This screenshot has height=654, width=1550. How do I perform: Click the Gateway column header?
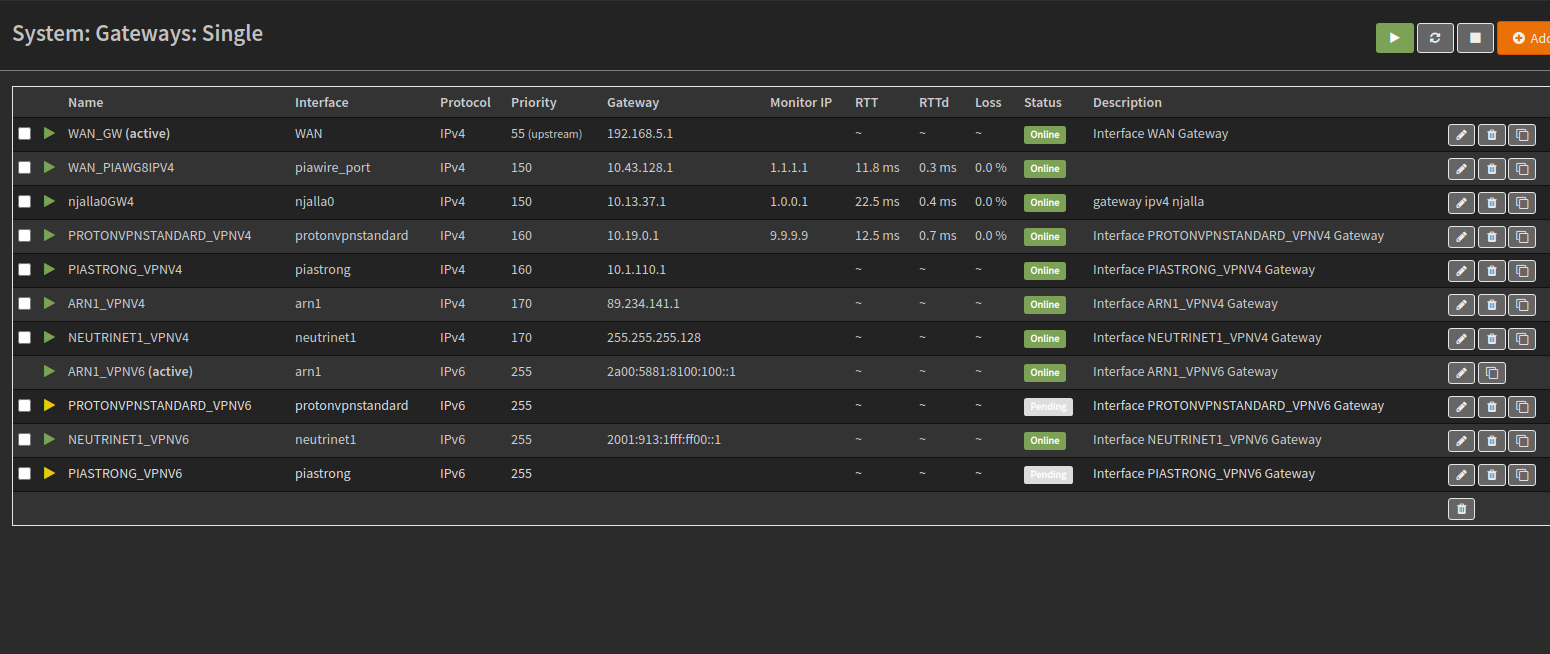(x=633, y=102)
